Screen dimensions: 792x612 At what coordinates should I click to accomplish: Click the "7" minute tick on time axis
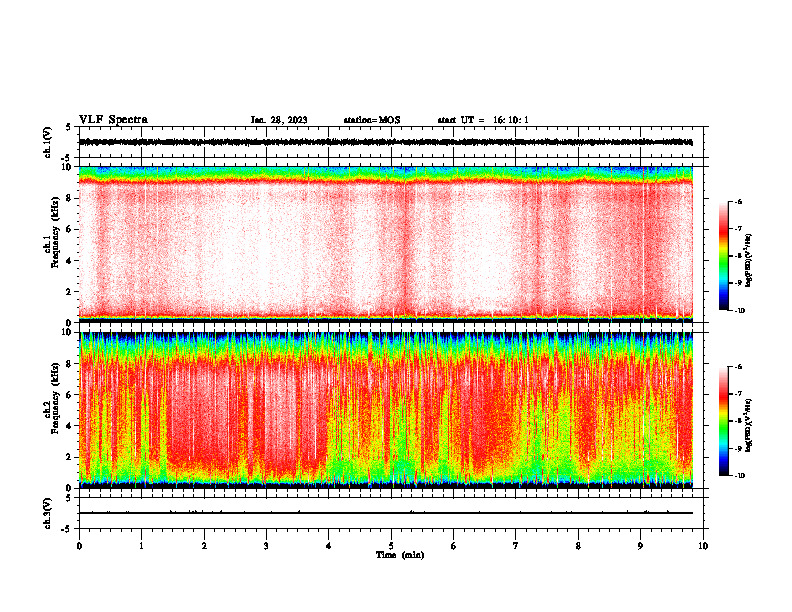[516, 546]
